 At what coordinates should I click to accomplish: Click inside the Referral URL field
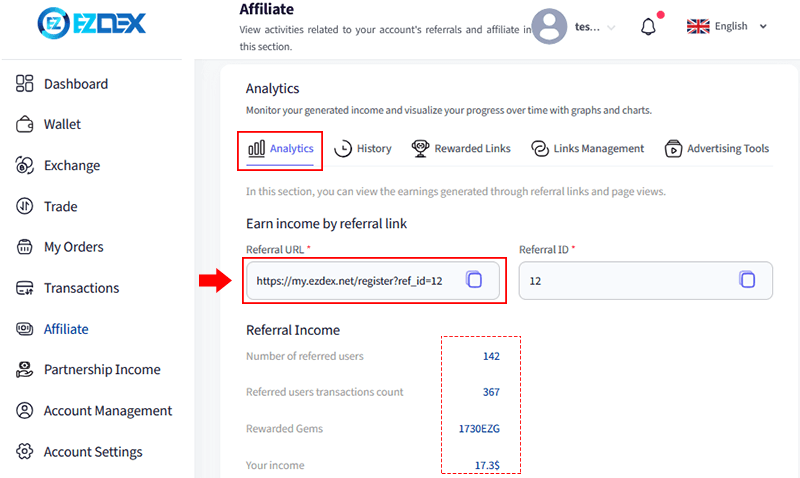tap(350, 282)
